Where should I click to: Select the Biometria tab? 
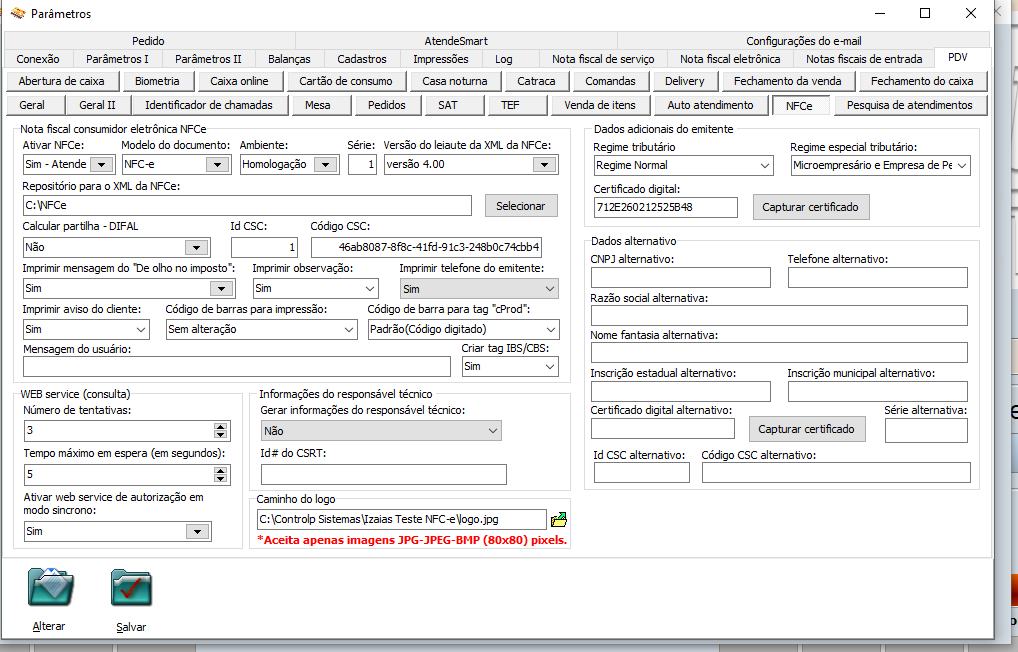157,81
